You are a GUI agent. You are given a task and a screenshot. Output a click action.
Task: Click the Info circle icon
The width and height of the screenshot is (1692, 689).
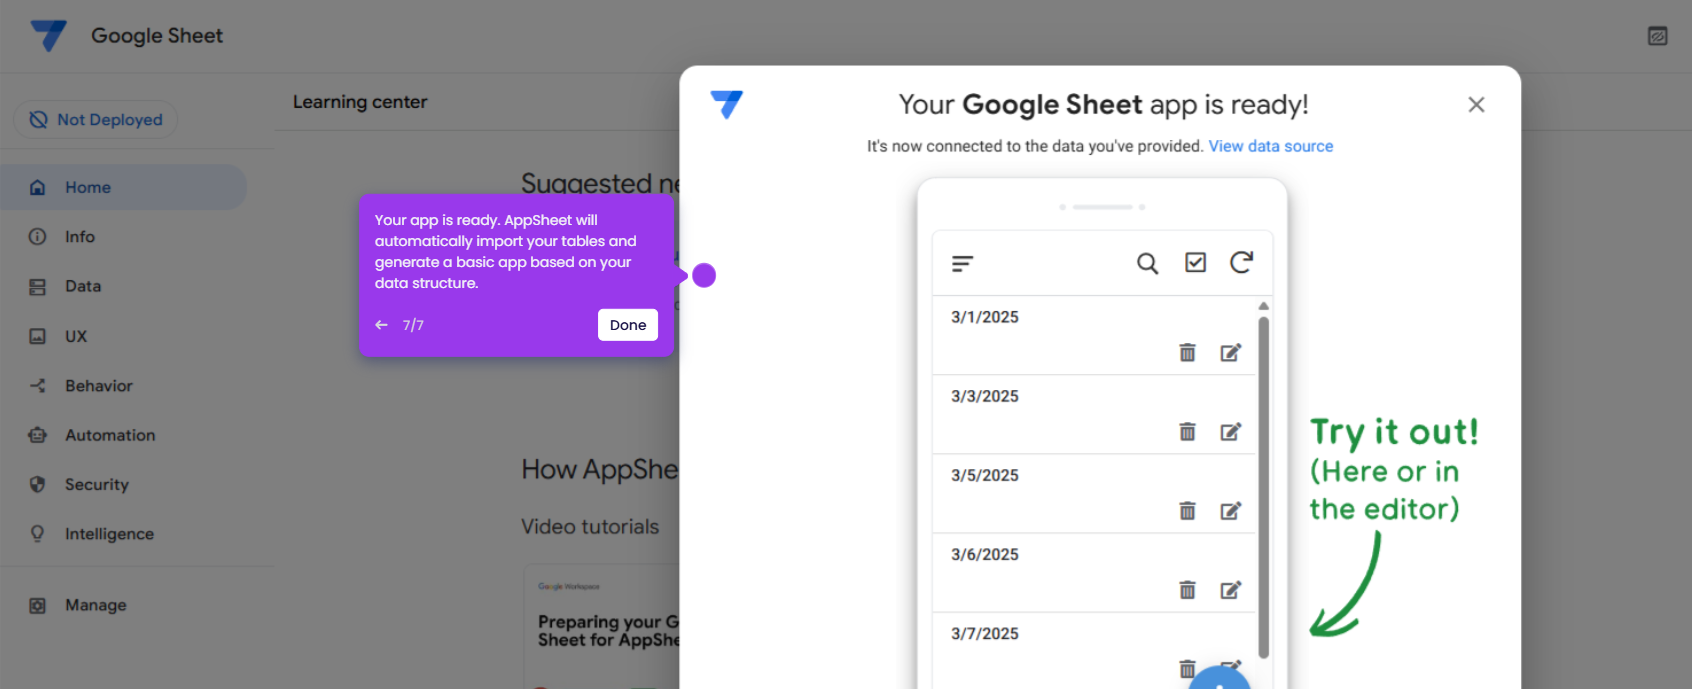pyautogui.click(x=37, y=237)
